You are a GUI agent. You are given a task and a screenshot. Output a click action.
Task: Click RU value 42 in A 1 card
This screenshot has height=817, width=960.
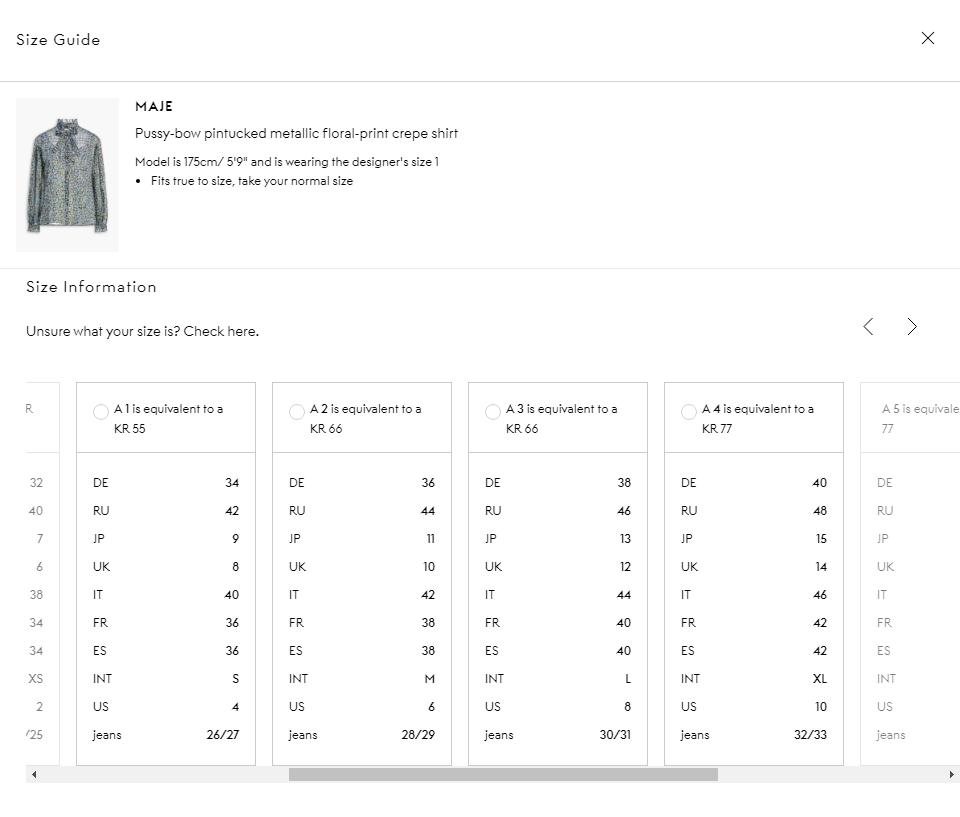(231, 511)
